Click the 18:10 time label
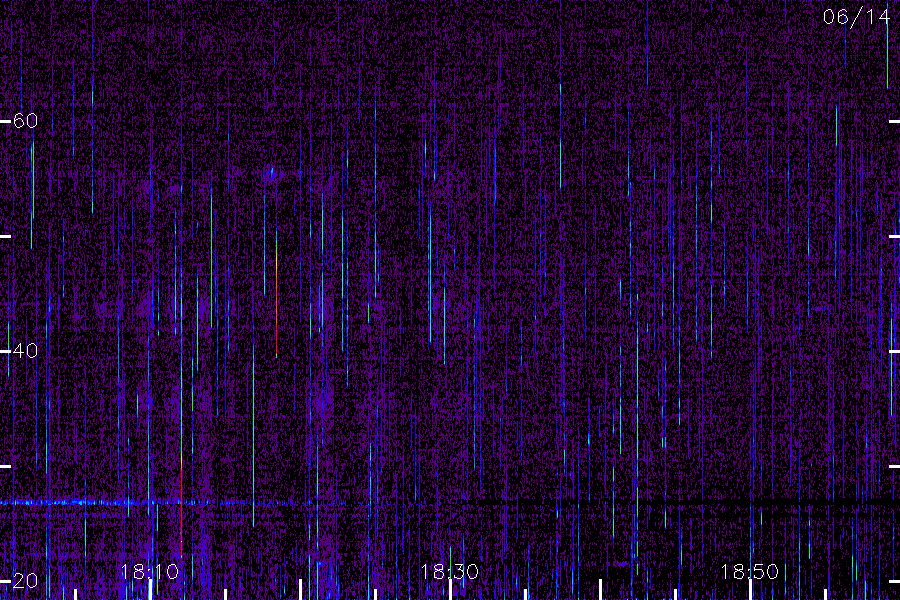900x600 pixels. point(150,572)
